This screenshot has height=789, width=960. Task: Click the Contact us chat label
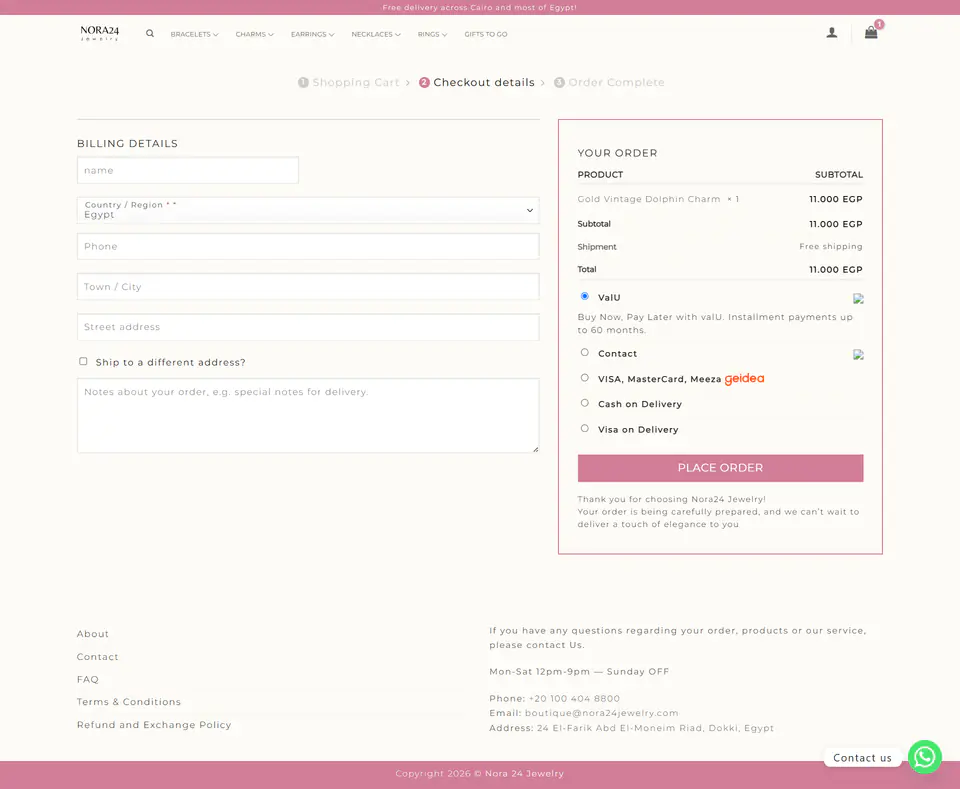coord(862,758)
